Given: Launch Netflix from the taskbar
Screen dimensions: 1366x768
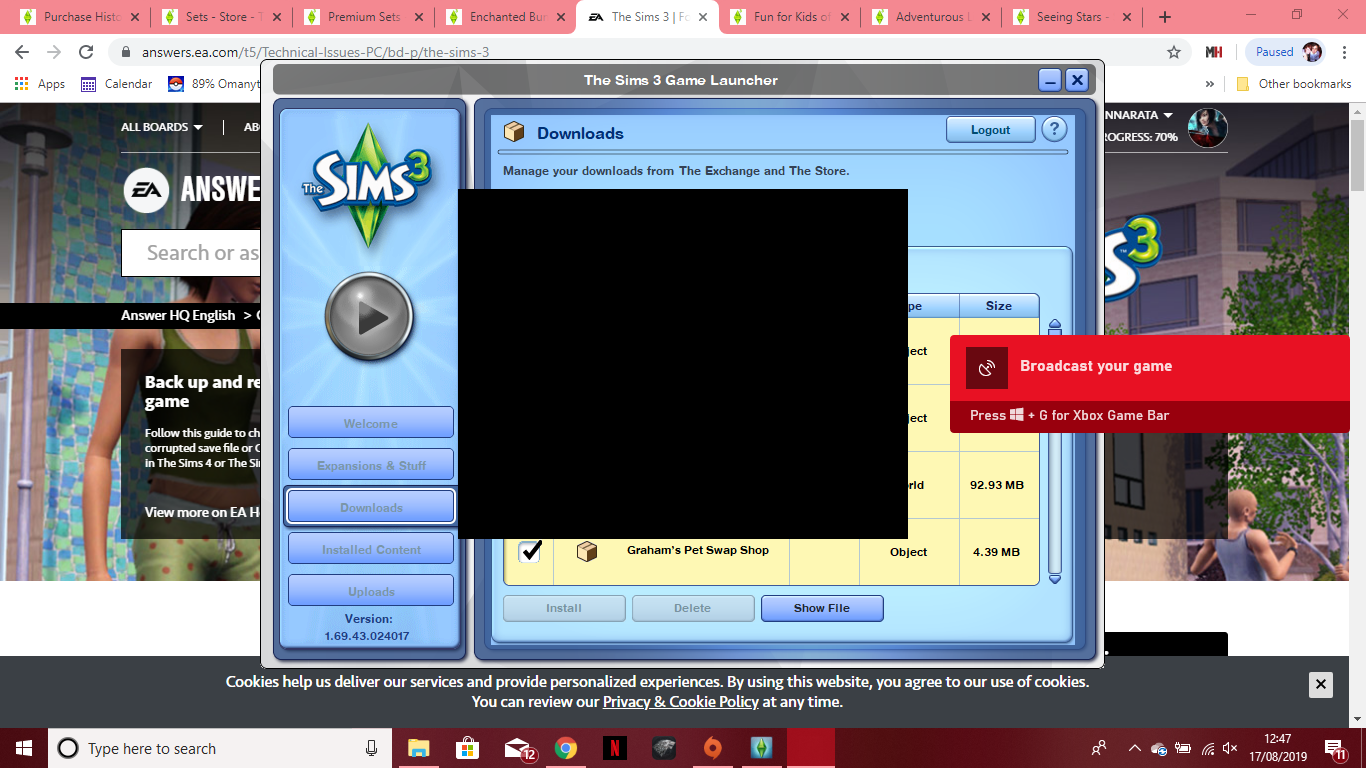Looking at the screenshot, I should [614, 748].
